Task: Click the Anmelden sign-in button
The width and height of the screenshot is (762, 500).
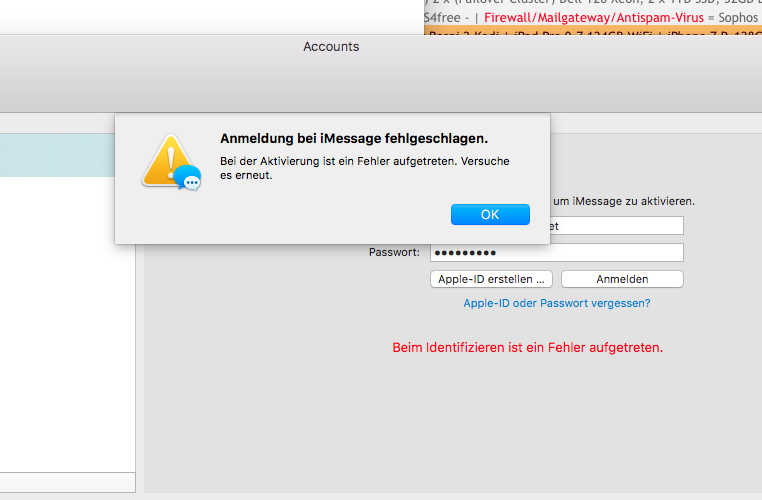Action: 622,279
